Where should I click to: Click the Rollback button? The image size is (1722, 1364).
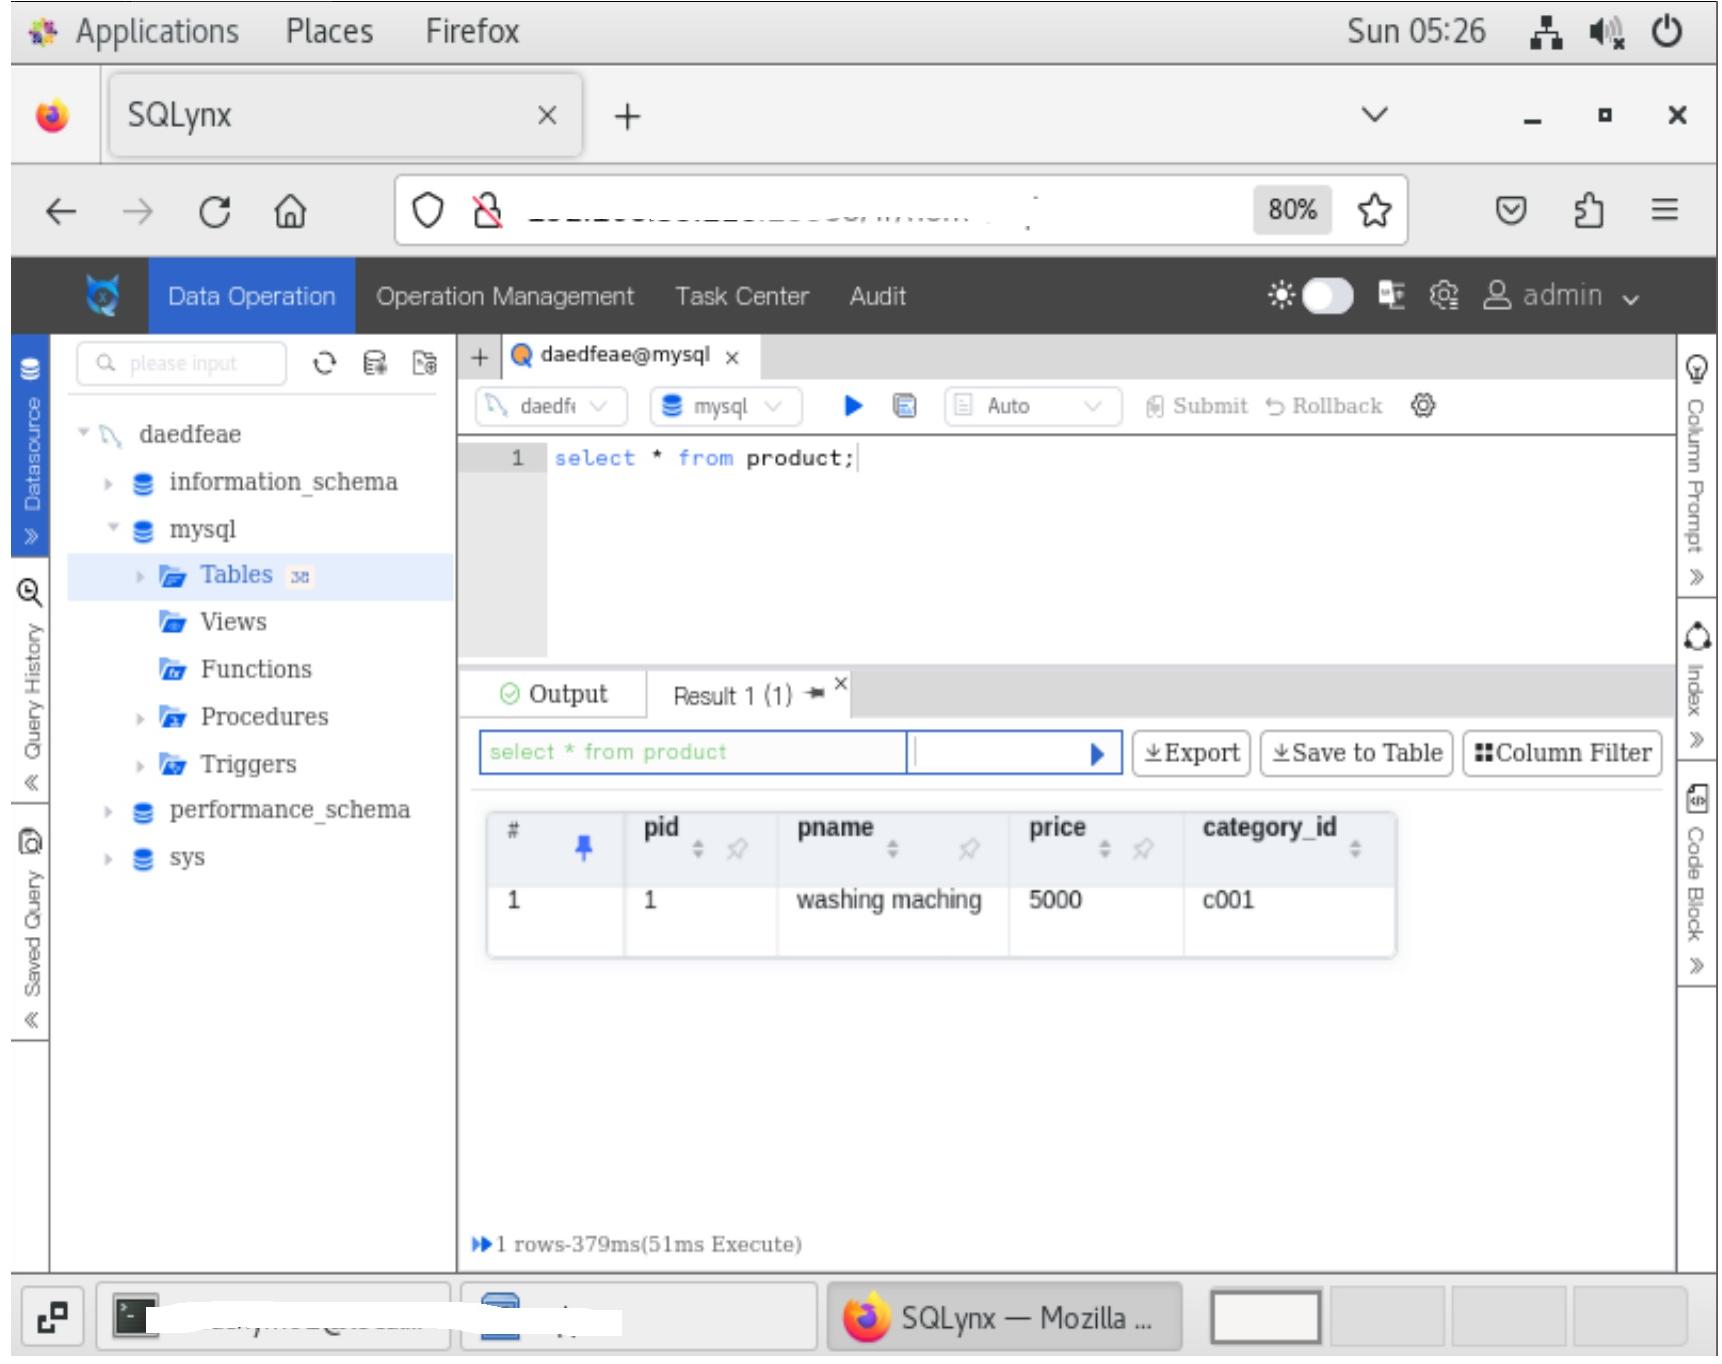[x=1323, y=406]
